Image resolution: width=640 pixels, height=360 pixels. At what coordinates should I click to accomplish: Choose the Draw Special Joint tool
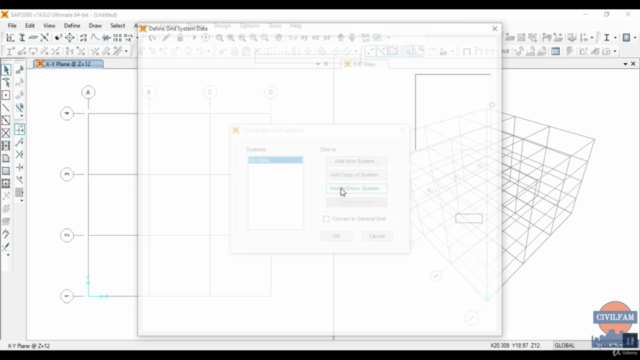tap(6, 95)
